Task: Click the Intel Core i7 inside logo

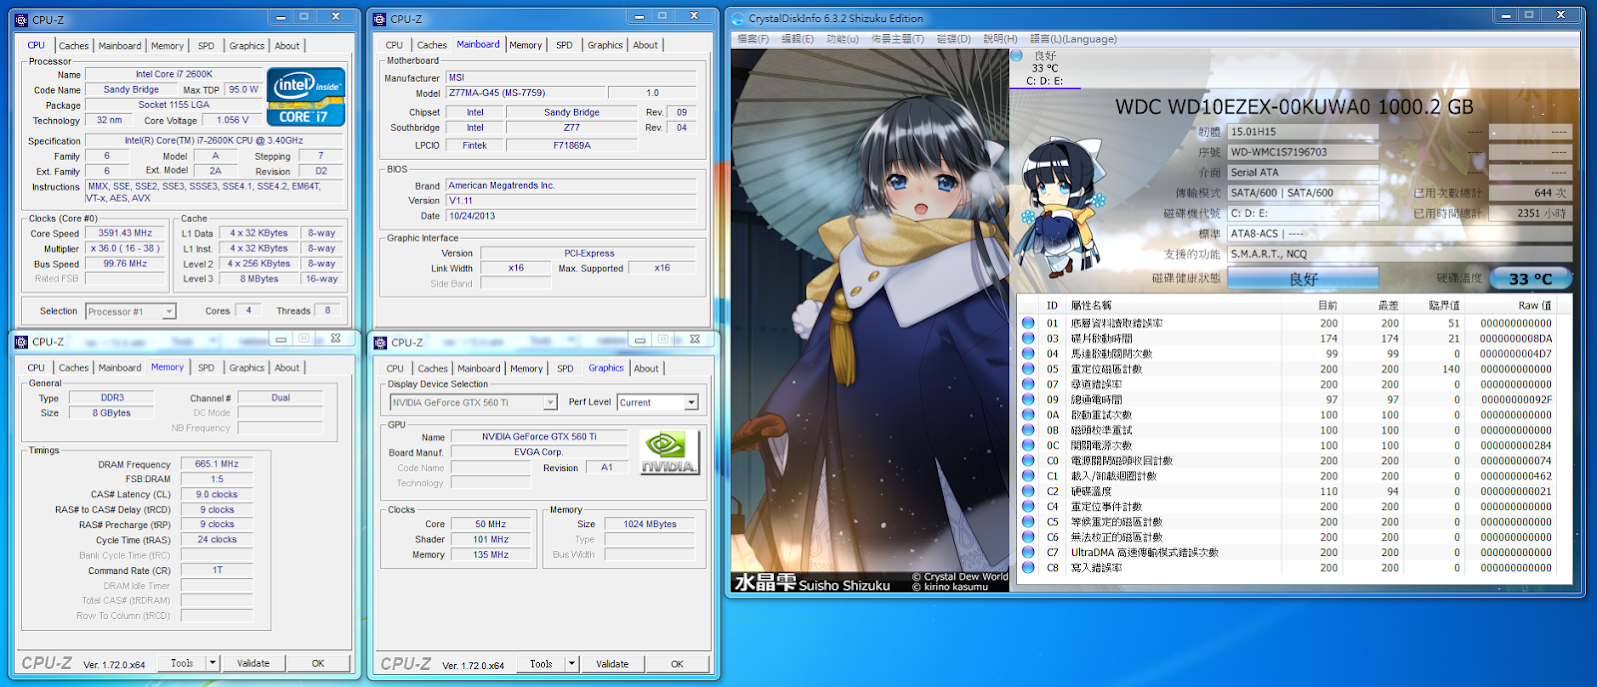Action: point(306,97)
